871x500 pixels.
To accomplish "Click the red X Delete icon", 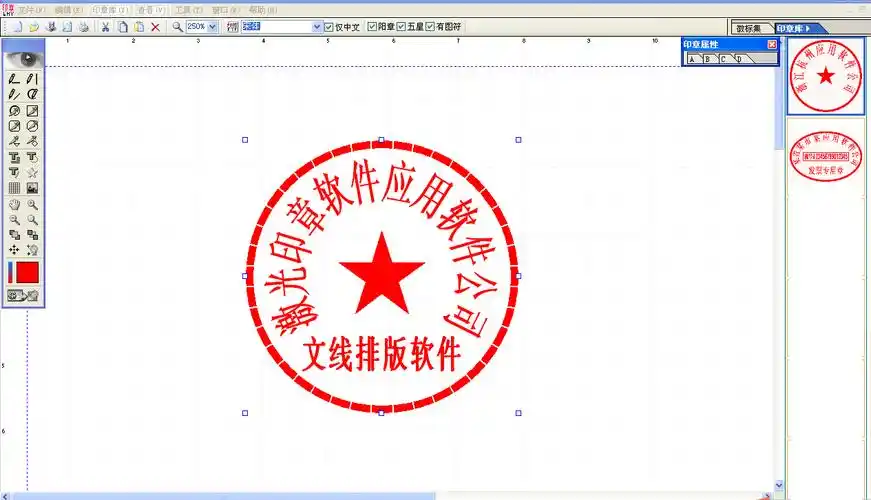I will point(156,27).
